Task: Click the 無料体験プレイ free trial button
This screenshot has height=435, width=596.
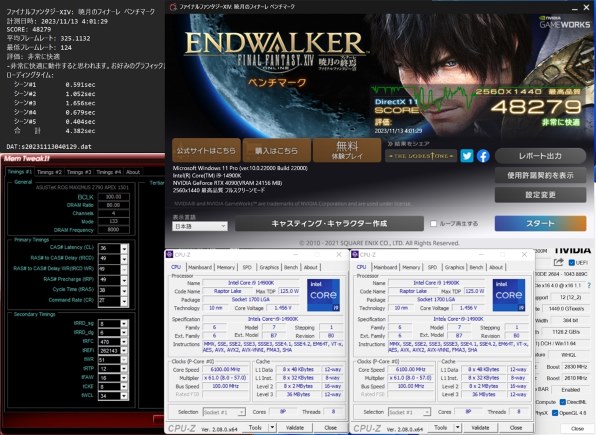Action: click(347, 151)
